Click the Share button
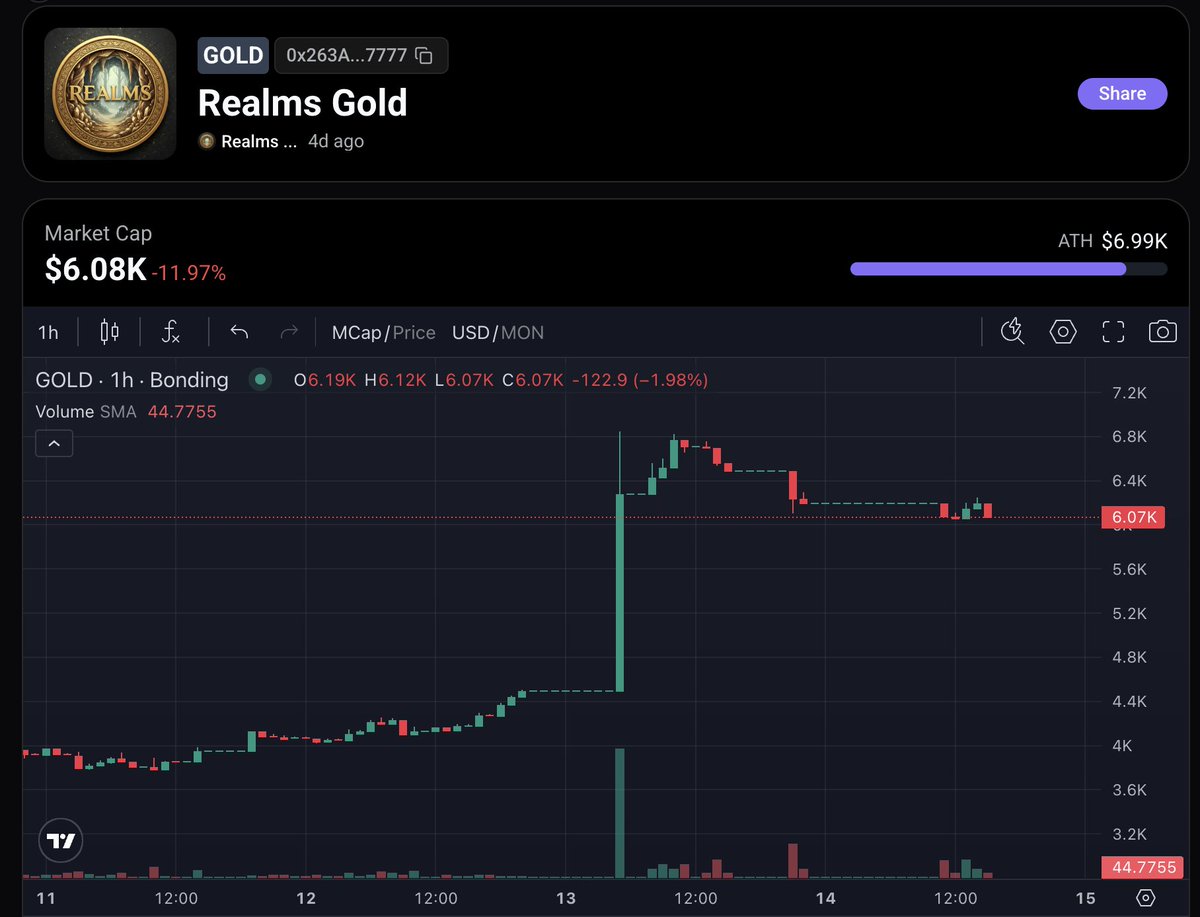1200x917 pixels. pos(1122,94)
